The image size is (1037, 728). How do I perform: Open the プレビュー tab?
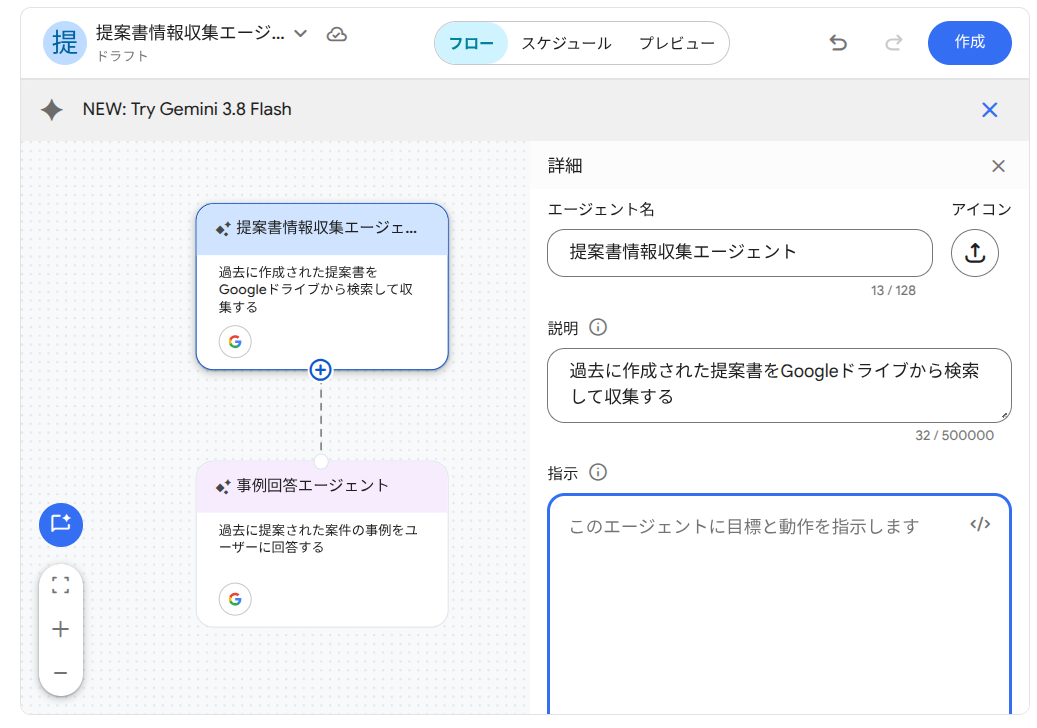pyautogui.click(x=677, y=44)
